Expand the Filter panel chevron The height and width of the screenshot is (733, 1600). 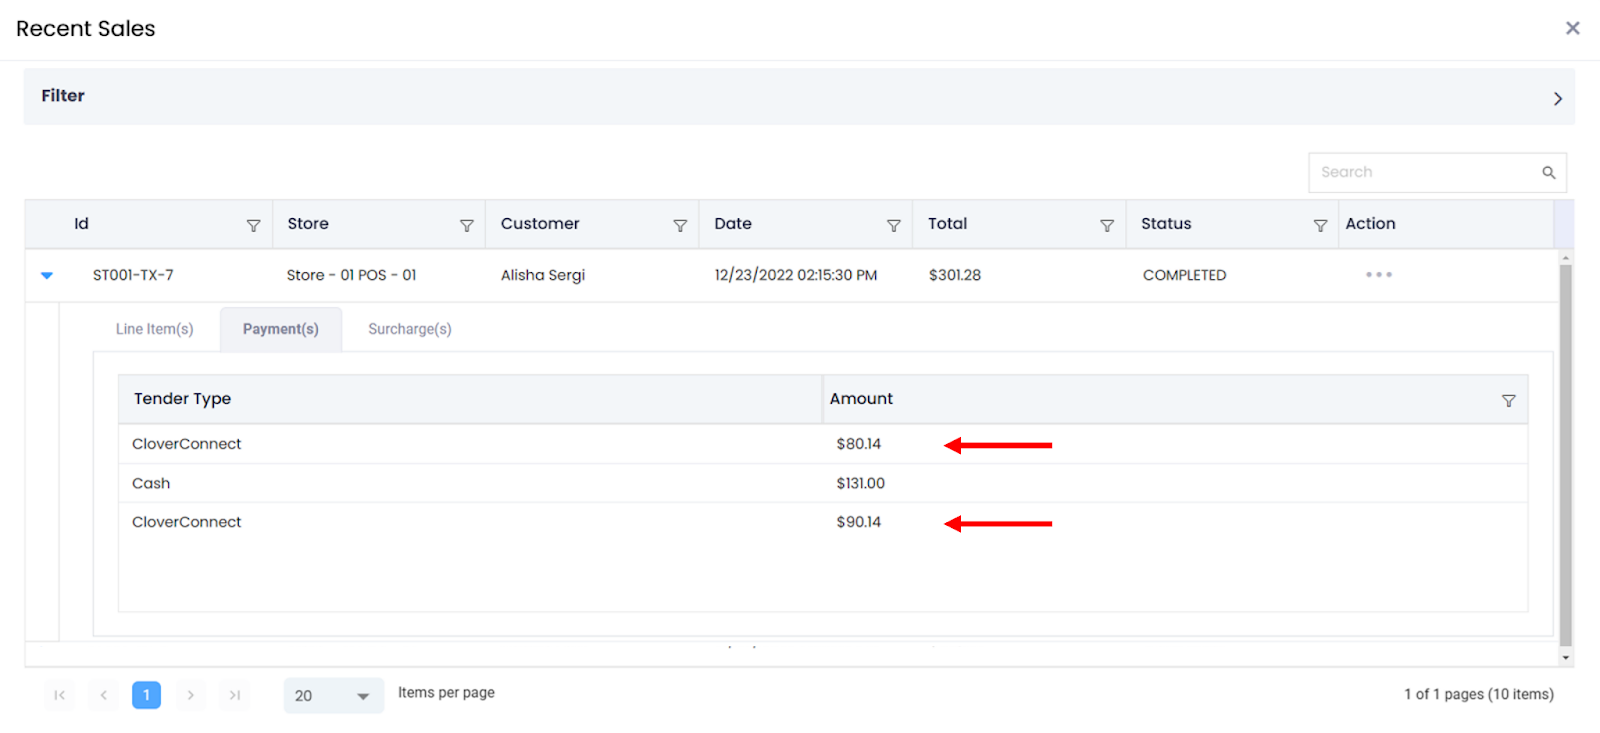(1557, 98)
